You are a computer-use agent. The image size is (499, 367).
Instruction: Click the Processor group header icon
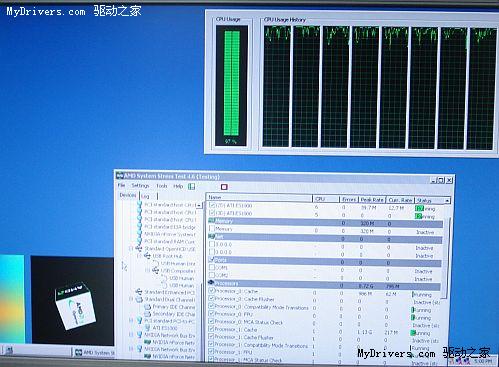click(x=211, y=283)
